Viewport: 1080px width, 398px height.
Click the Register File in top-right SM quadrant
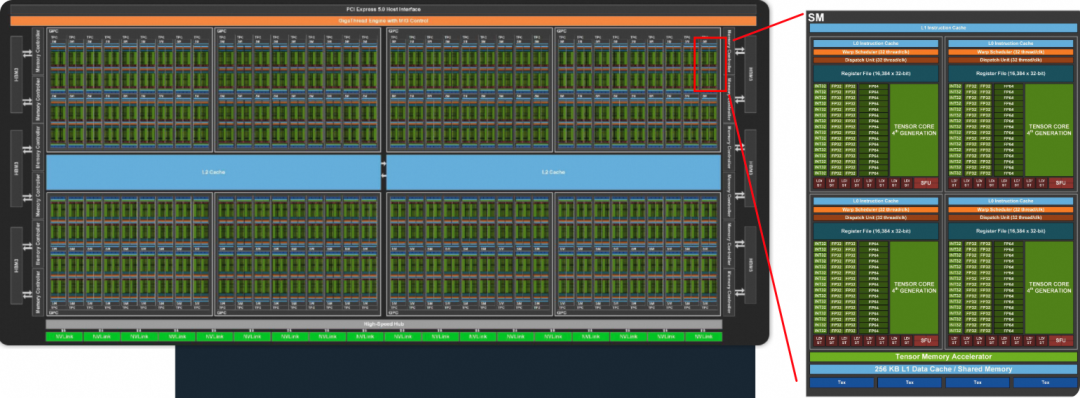[1010, 73]
